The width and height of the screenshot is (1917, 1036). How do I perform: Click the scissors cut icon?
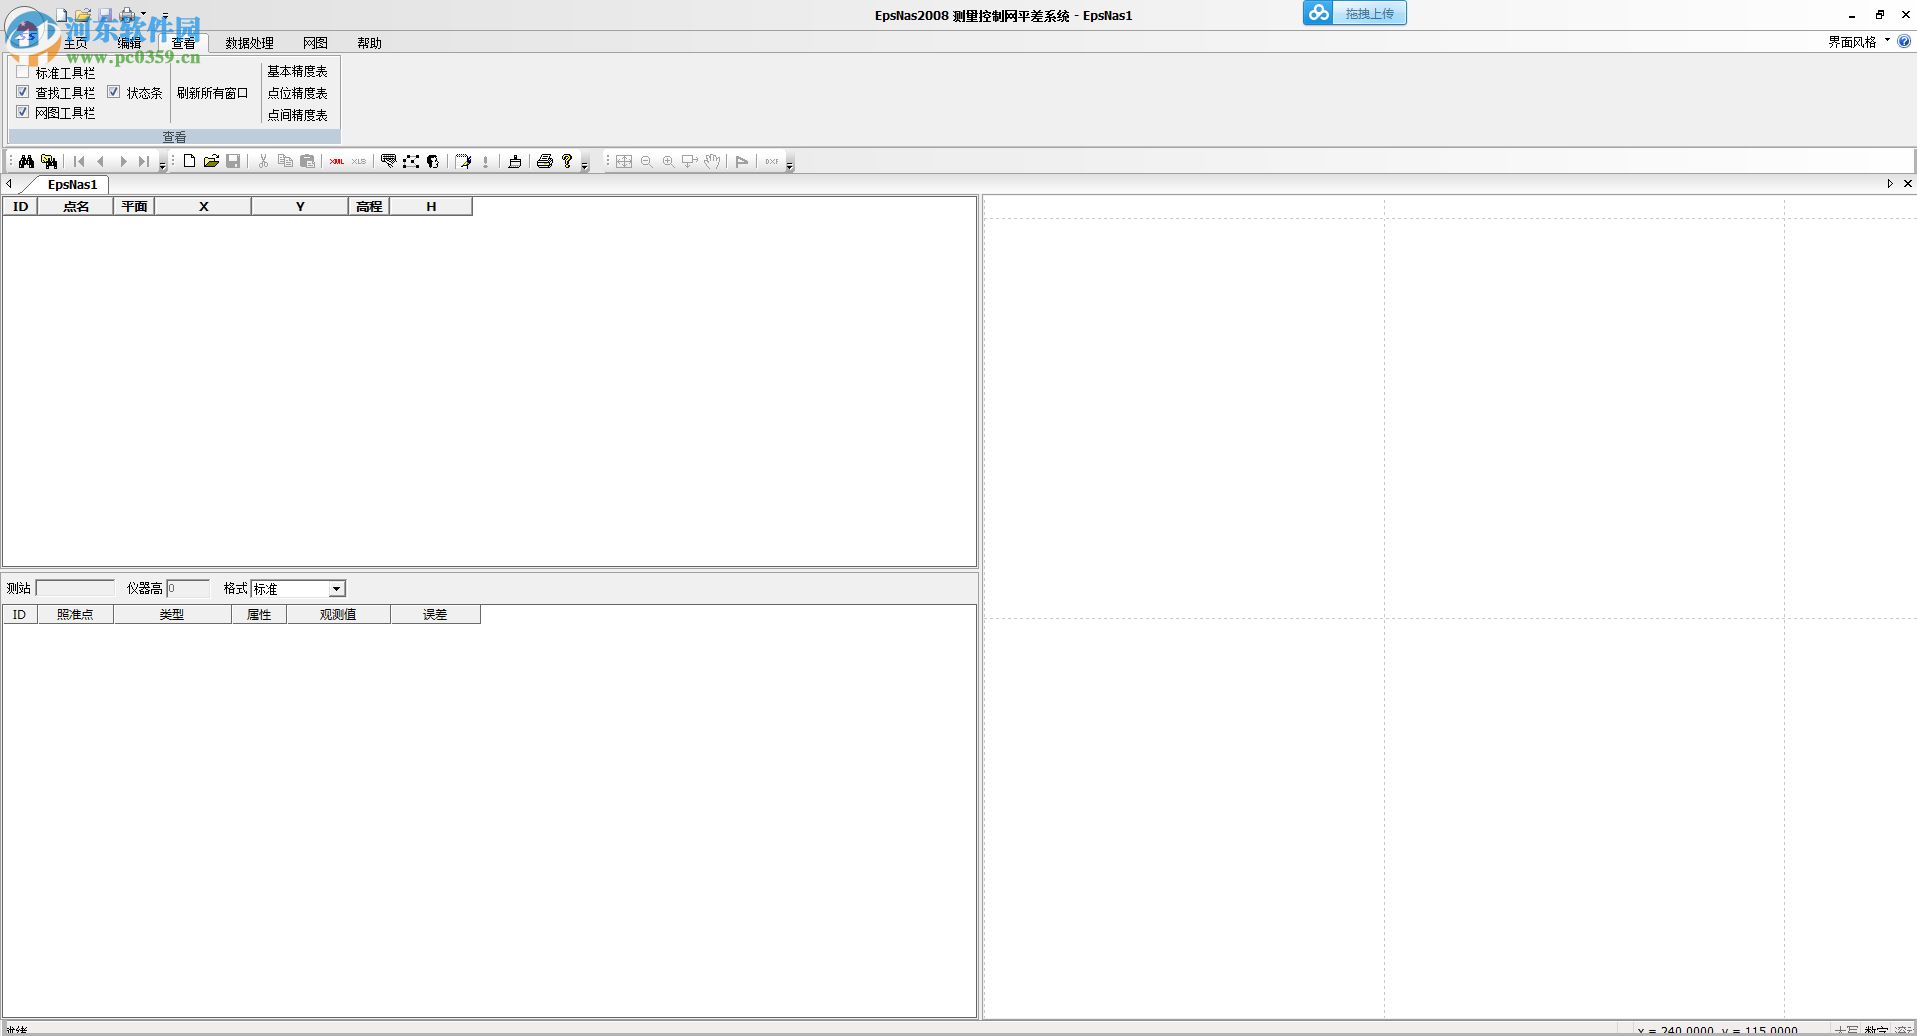click(263, 161)
